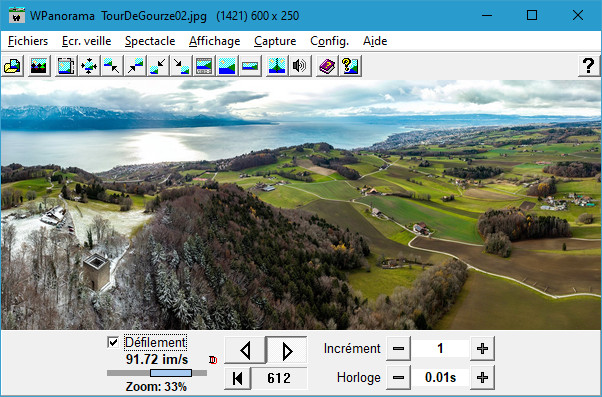
Task: Toggle sound with the speaker icon
Action: 300,66
